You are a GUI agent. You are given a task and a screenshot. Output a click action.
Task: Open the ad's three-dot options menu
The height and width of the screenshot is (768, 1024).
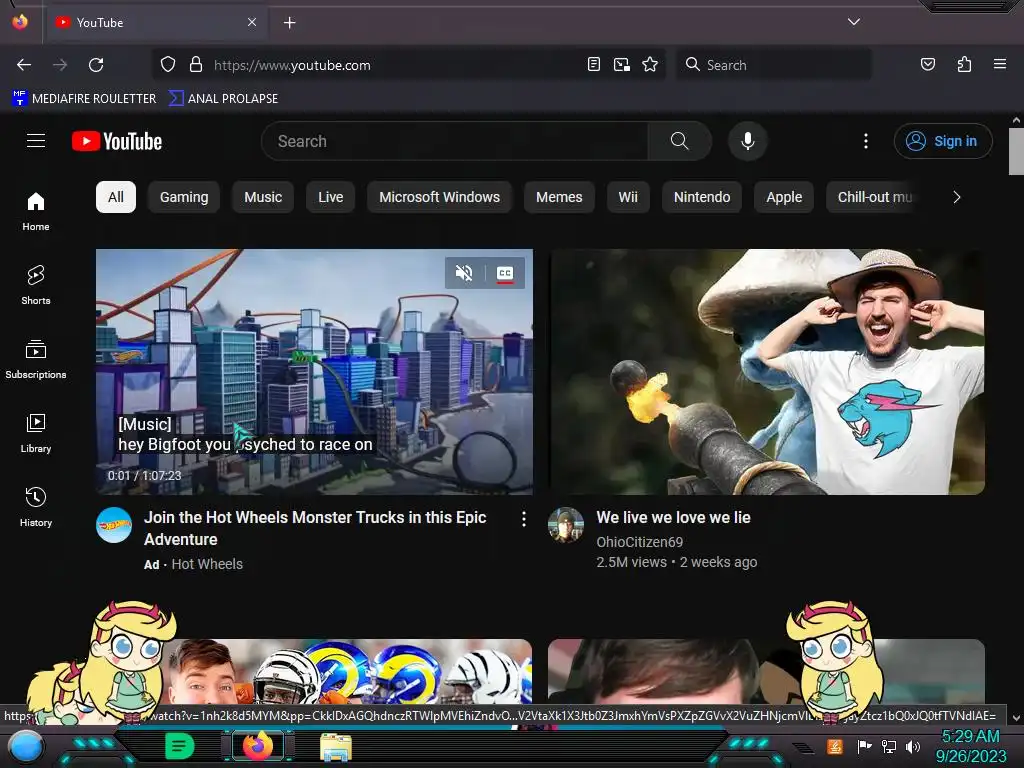tap(524, 519)
